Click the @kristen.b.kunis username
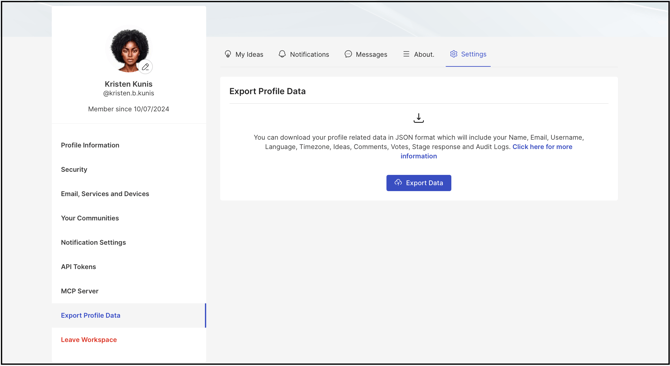Viewport: 670px width, 366px height. [129, 93]
